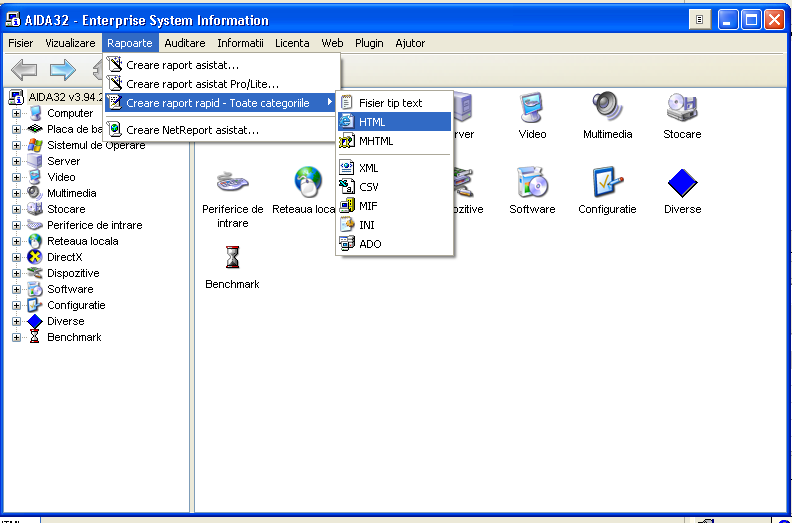This screenshot has height=523, width=792.
Task: Choose Creare NetReport asistat... entry
Action: pos(221,130)
